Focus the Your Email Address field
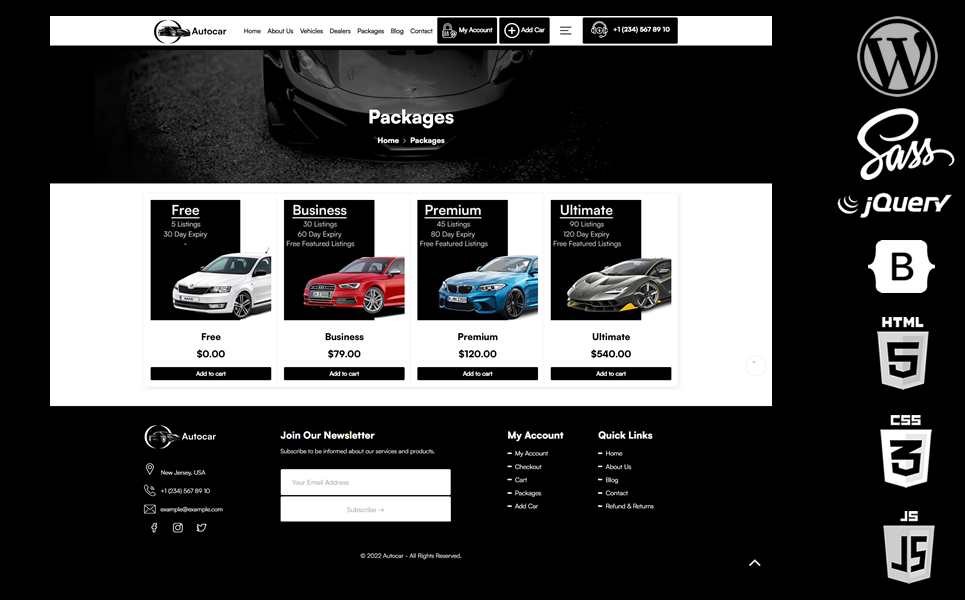Screen dimensions: 965x600 coord(365,482)
